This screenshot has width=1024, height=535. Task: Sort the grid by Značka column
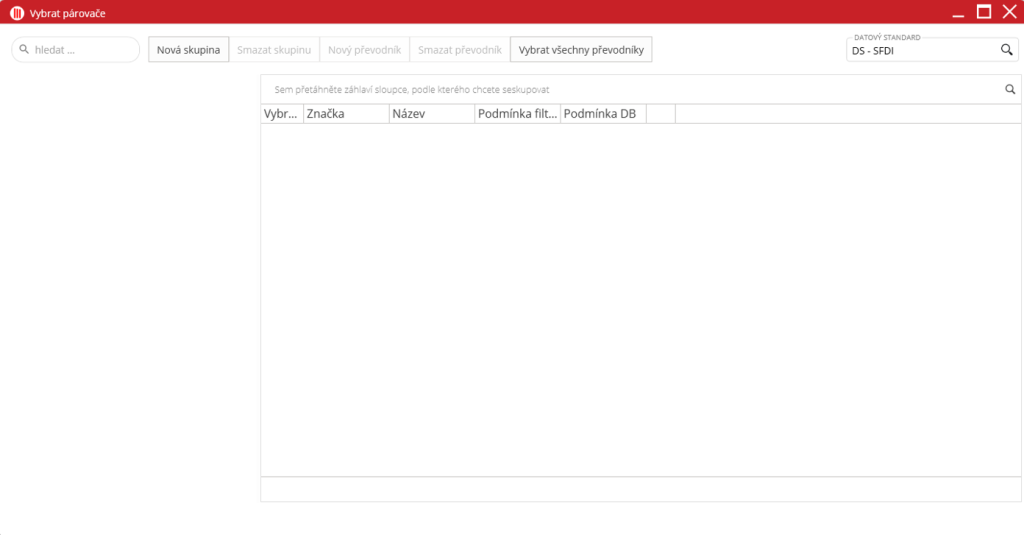pyautogui.click(x=346, y=114)
